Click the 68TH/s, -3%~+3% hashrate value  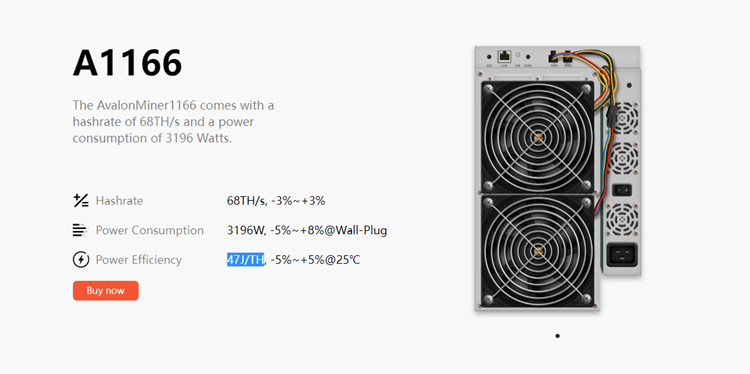coord(276,201)
